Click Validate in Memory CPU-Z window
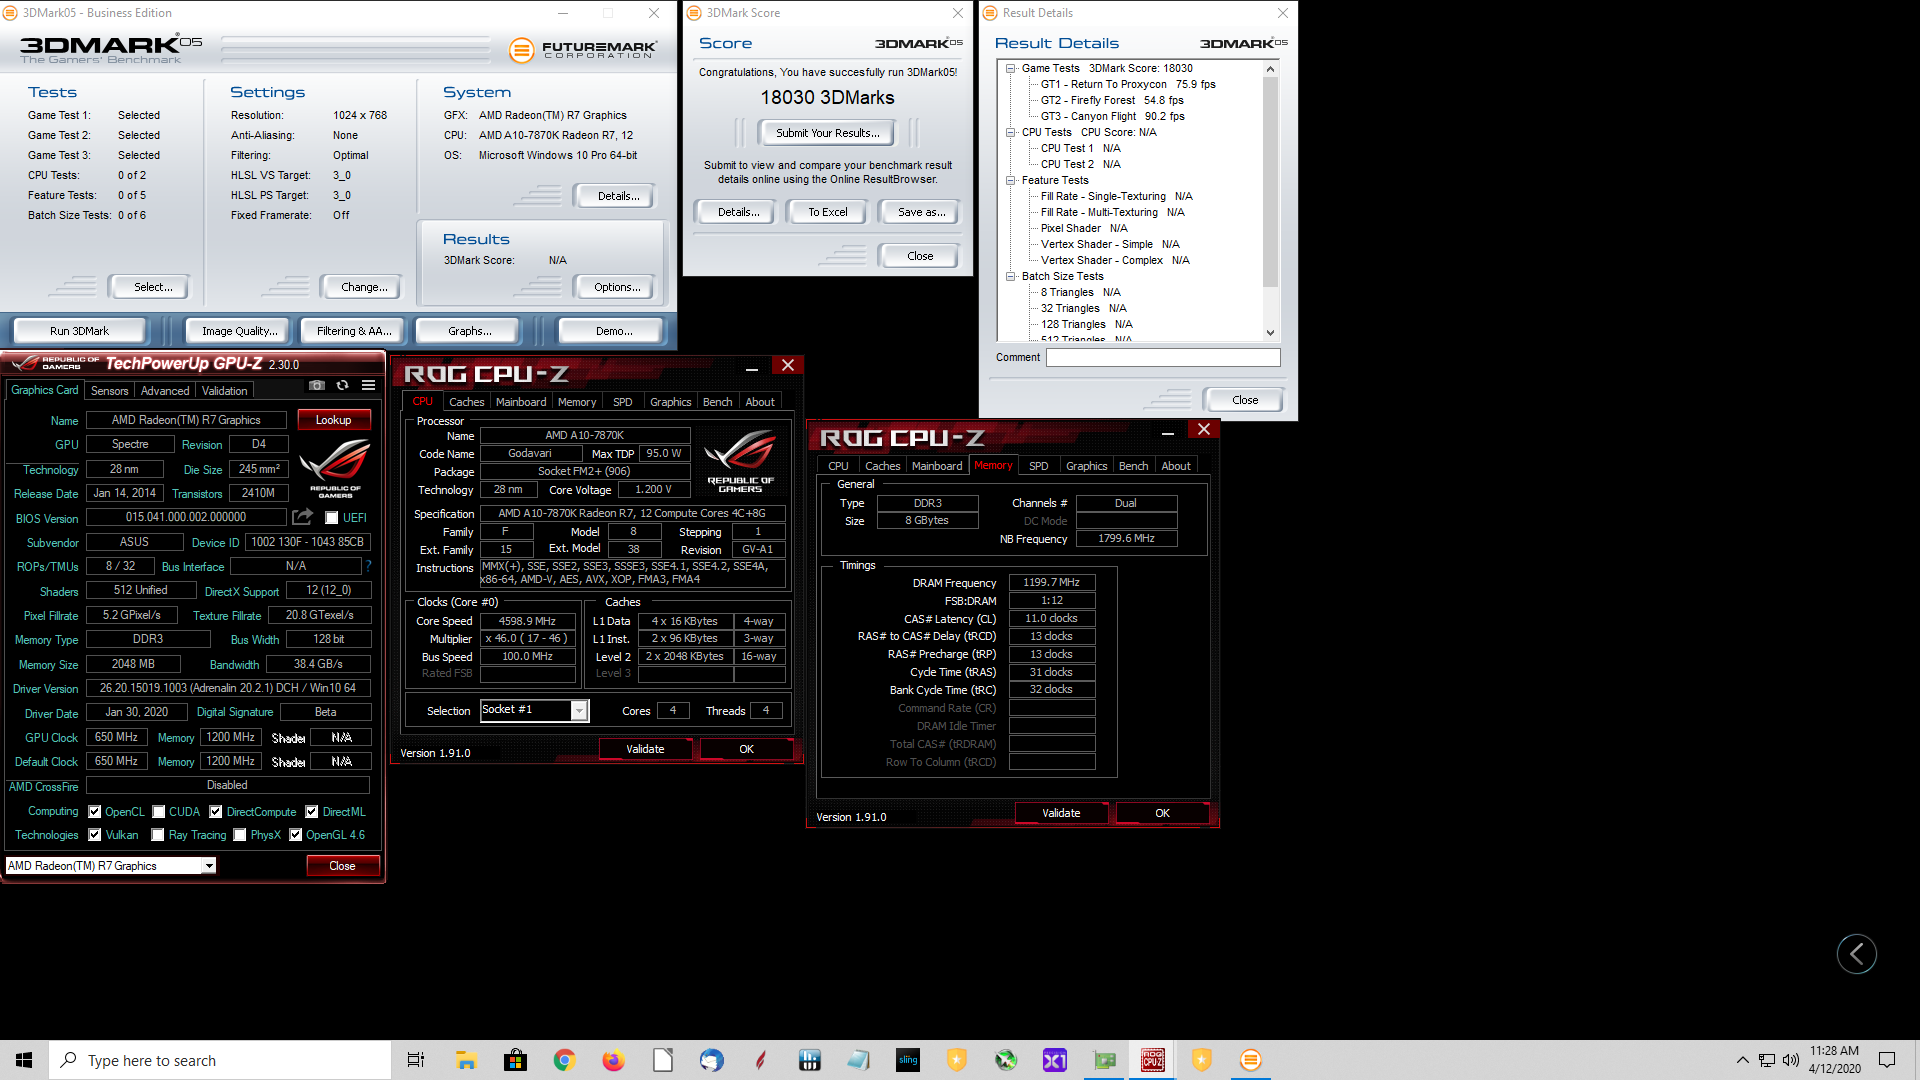This screenshot has width=1920, height=1080. coord(1061,813)
